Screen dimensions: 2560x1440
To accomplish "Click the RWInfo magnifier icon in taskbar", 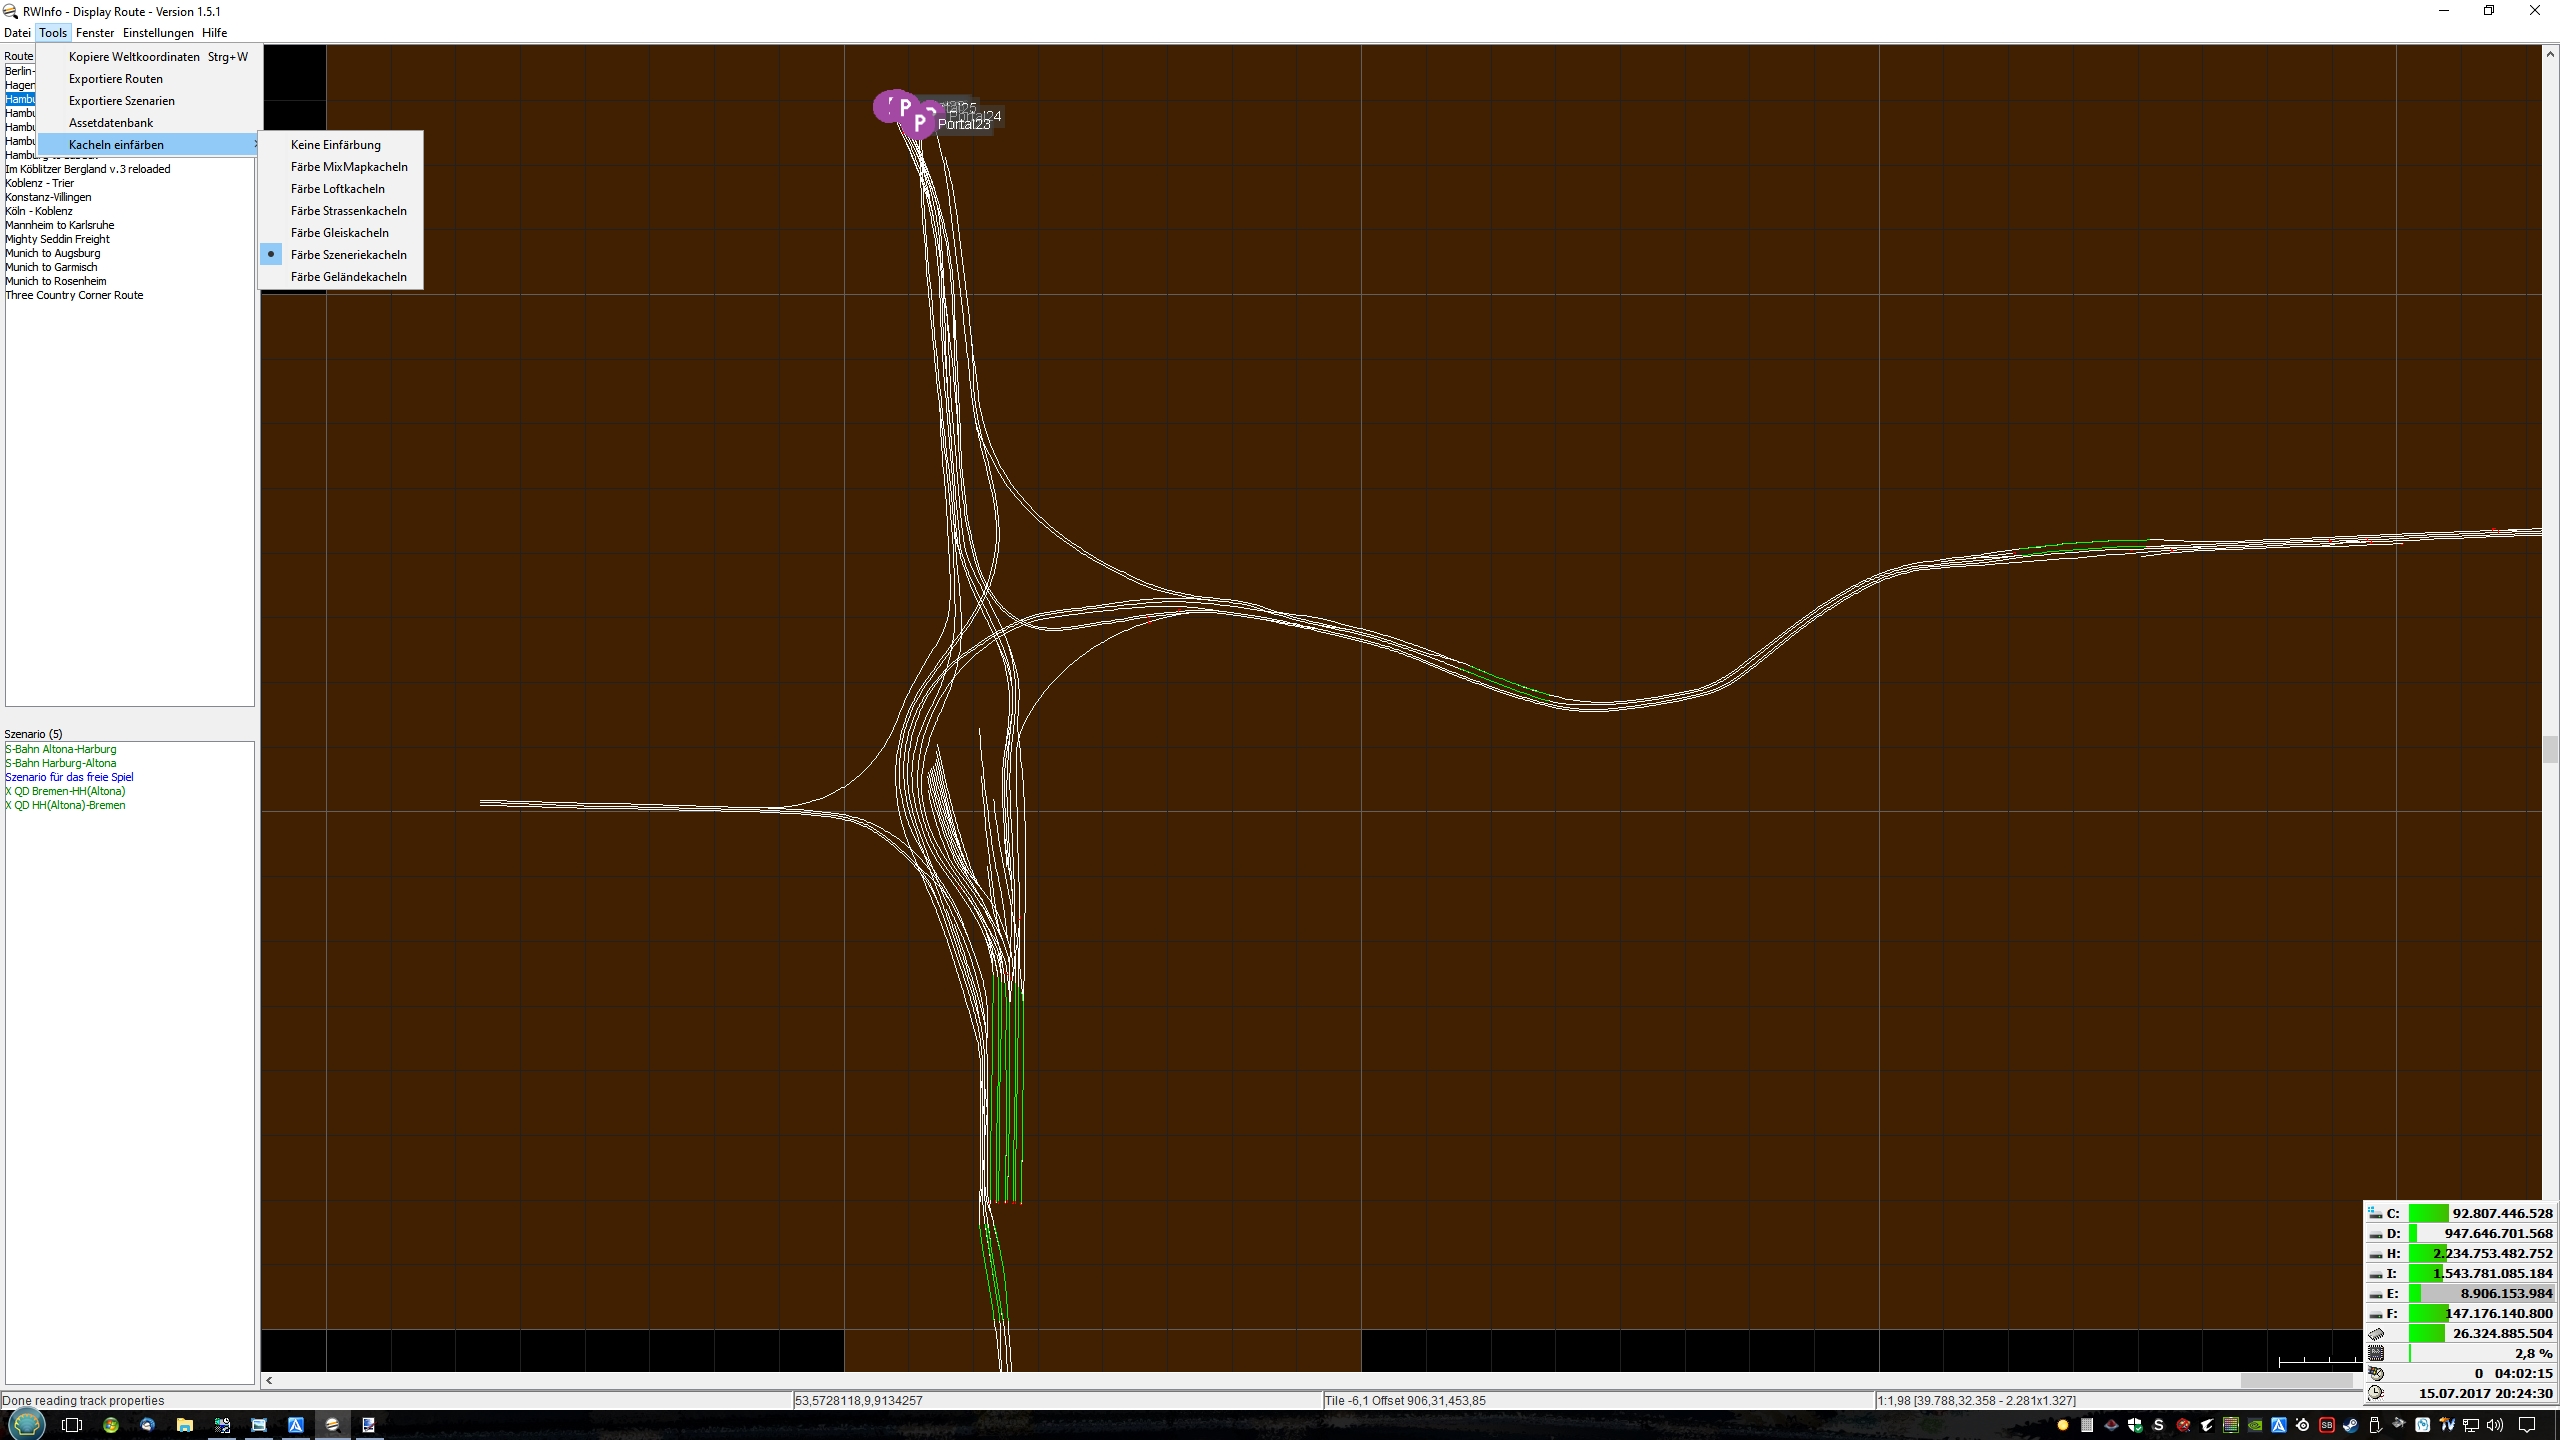I will [332, 1425].
